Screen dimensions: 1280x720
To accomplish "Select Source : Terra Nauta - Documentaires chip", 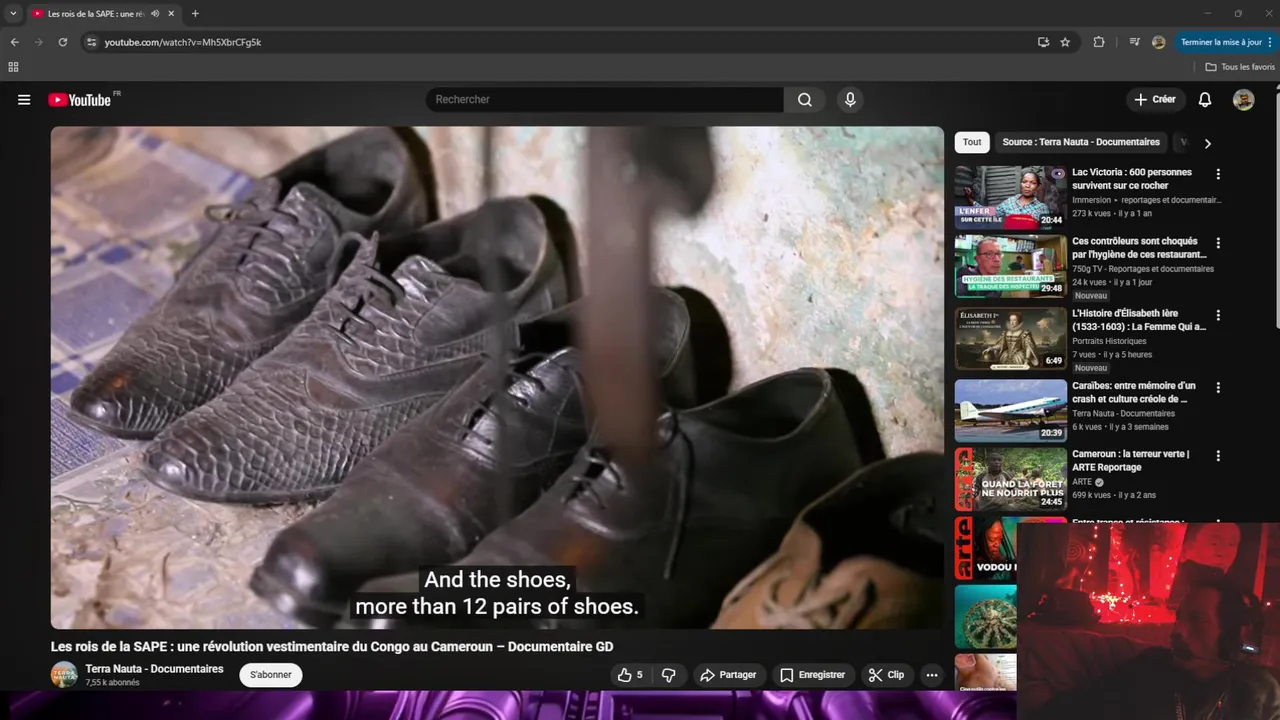I will click(1081, 142).
